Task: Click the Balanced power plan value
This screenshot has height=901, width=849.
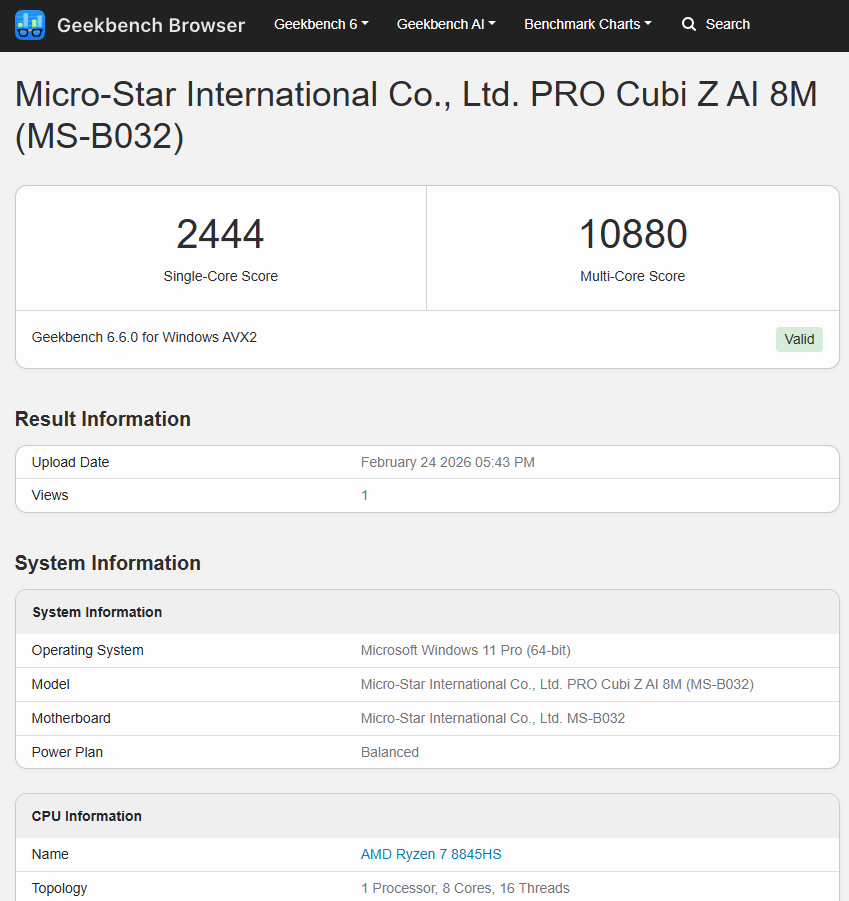Action: (x=390, y=752)
